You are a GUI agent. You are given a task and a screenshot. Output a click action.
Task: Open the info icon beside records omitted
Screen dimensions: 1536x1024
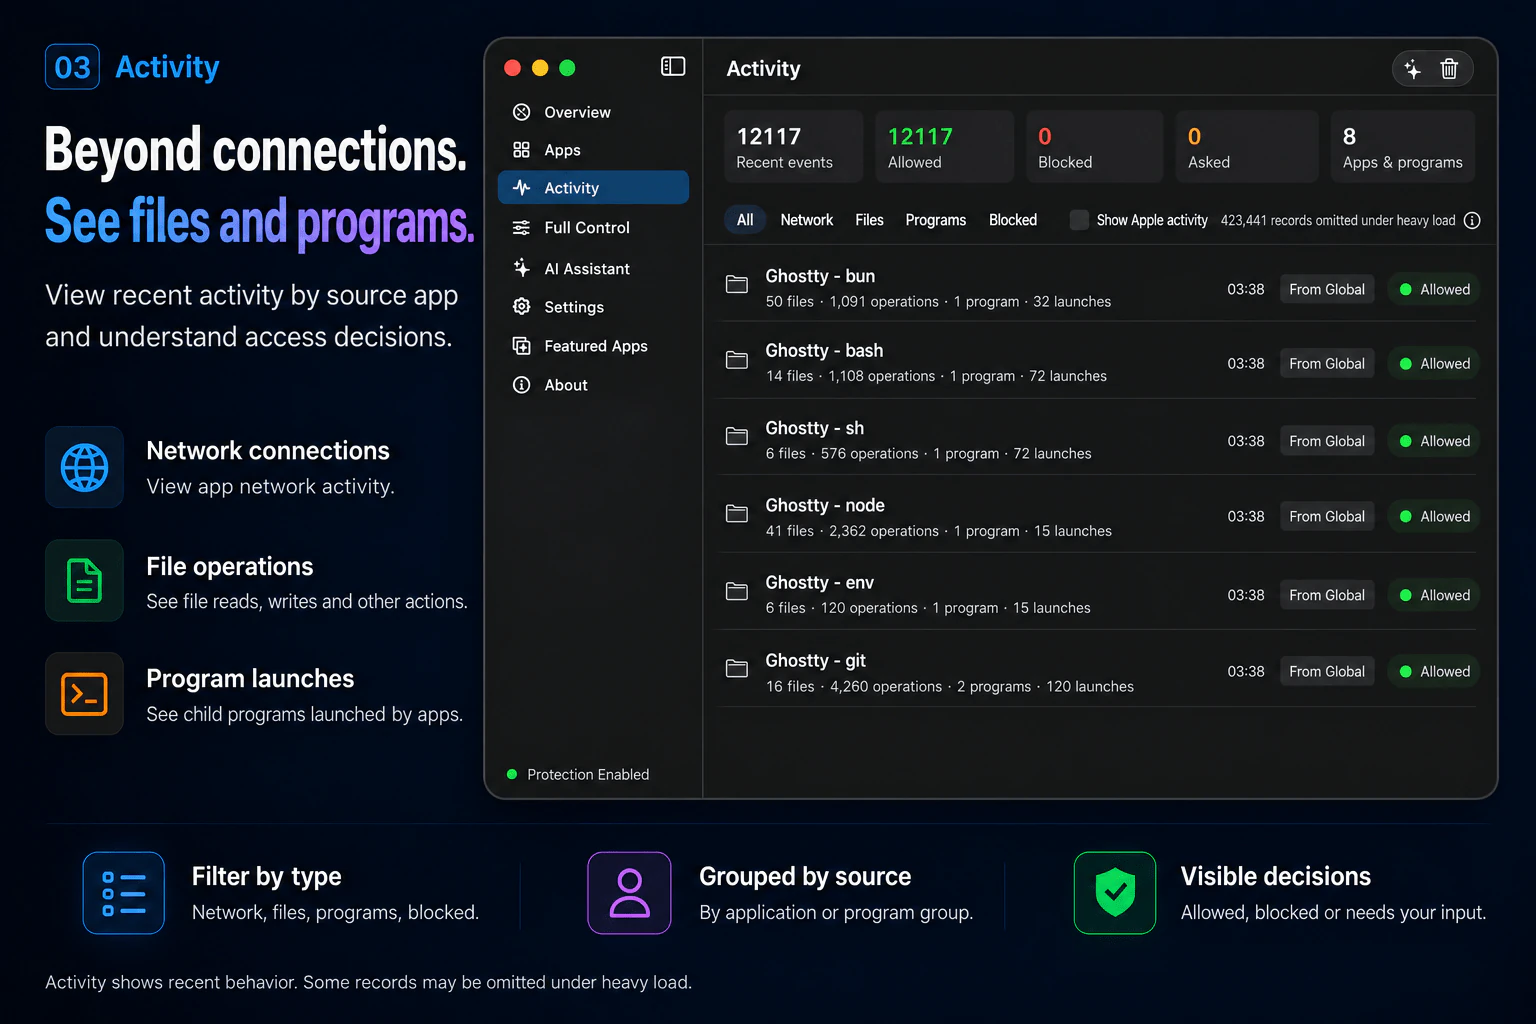pyautogui.click(x=1472, y=221)
